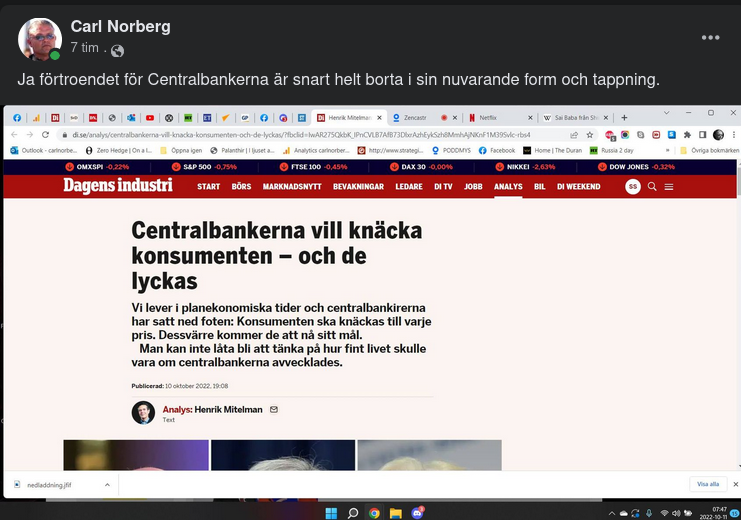Viewport: 741px width, 520px height.
Task: Open the Övriga bokmärken folder
Action: 709,150
